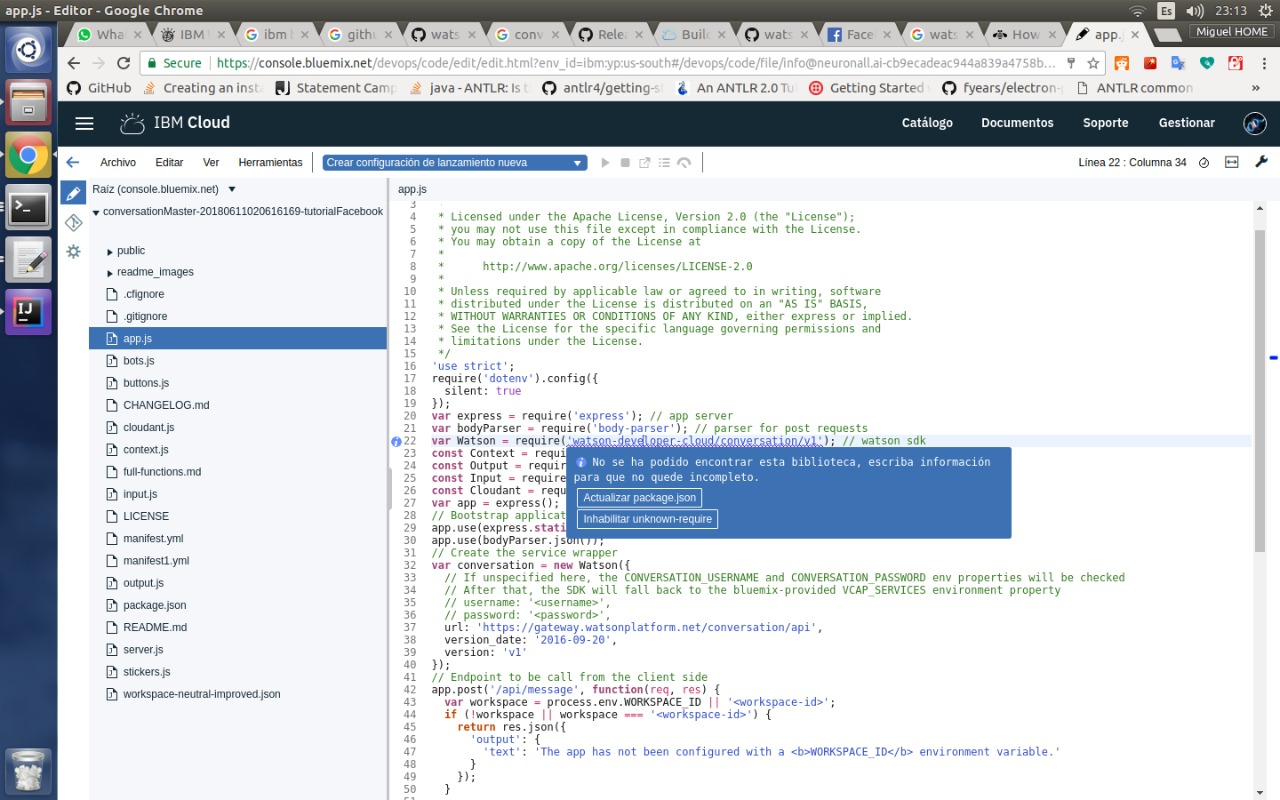Click the play icon to run the app
Screen dimensions: 1280x800
point(605,162)
